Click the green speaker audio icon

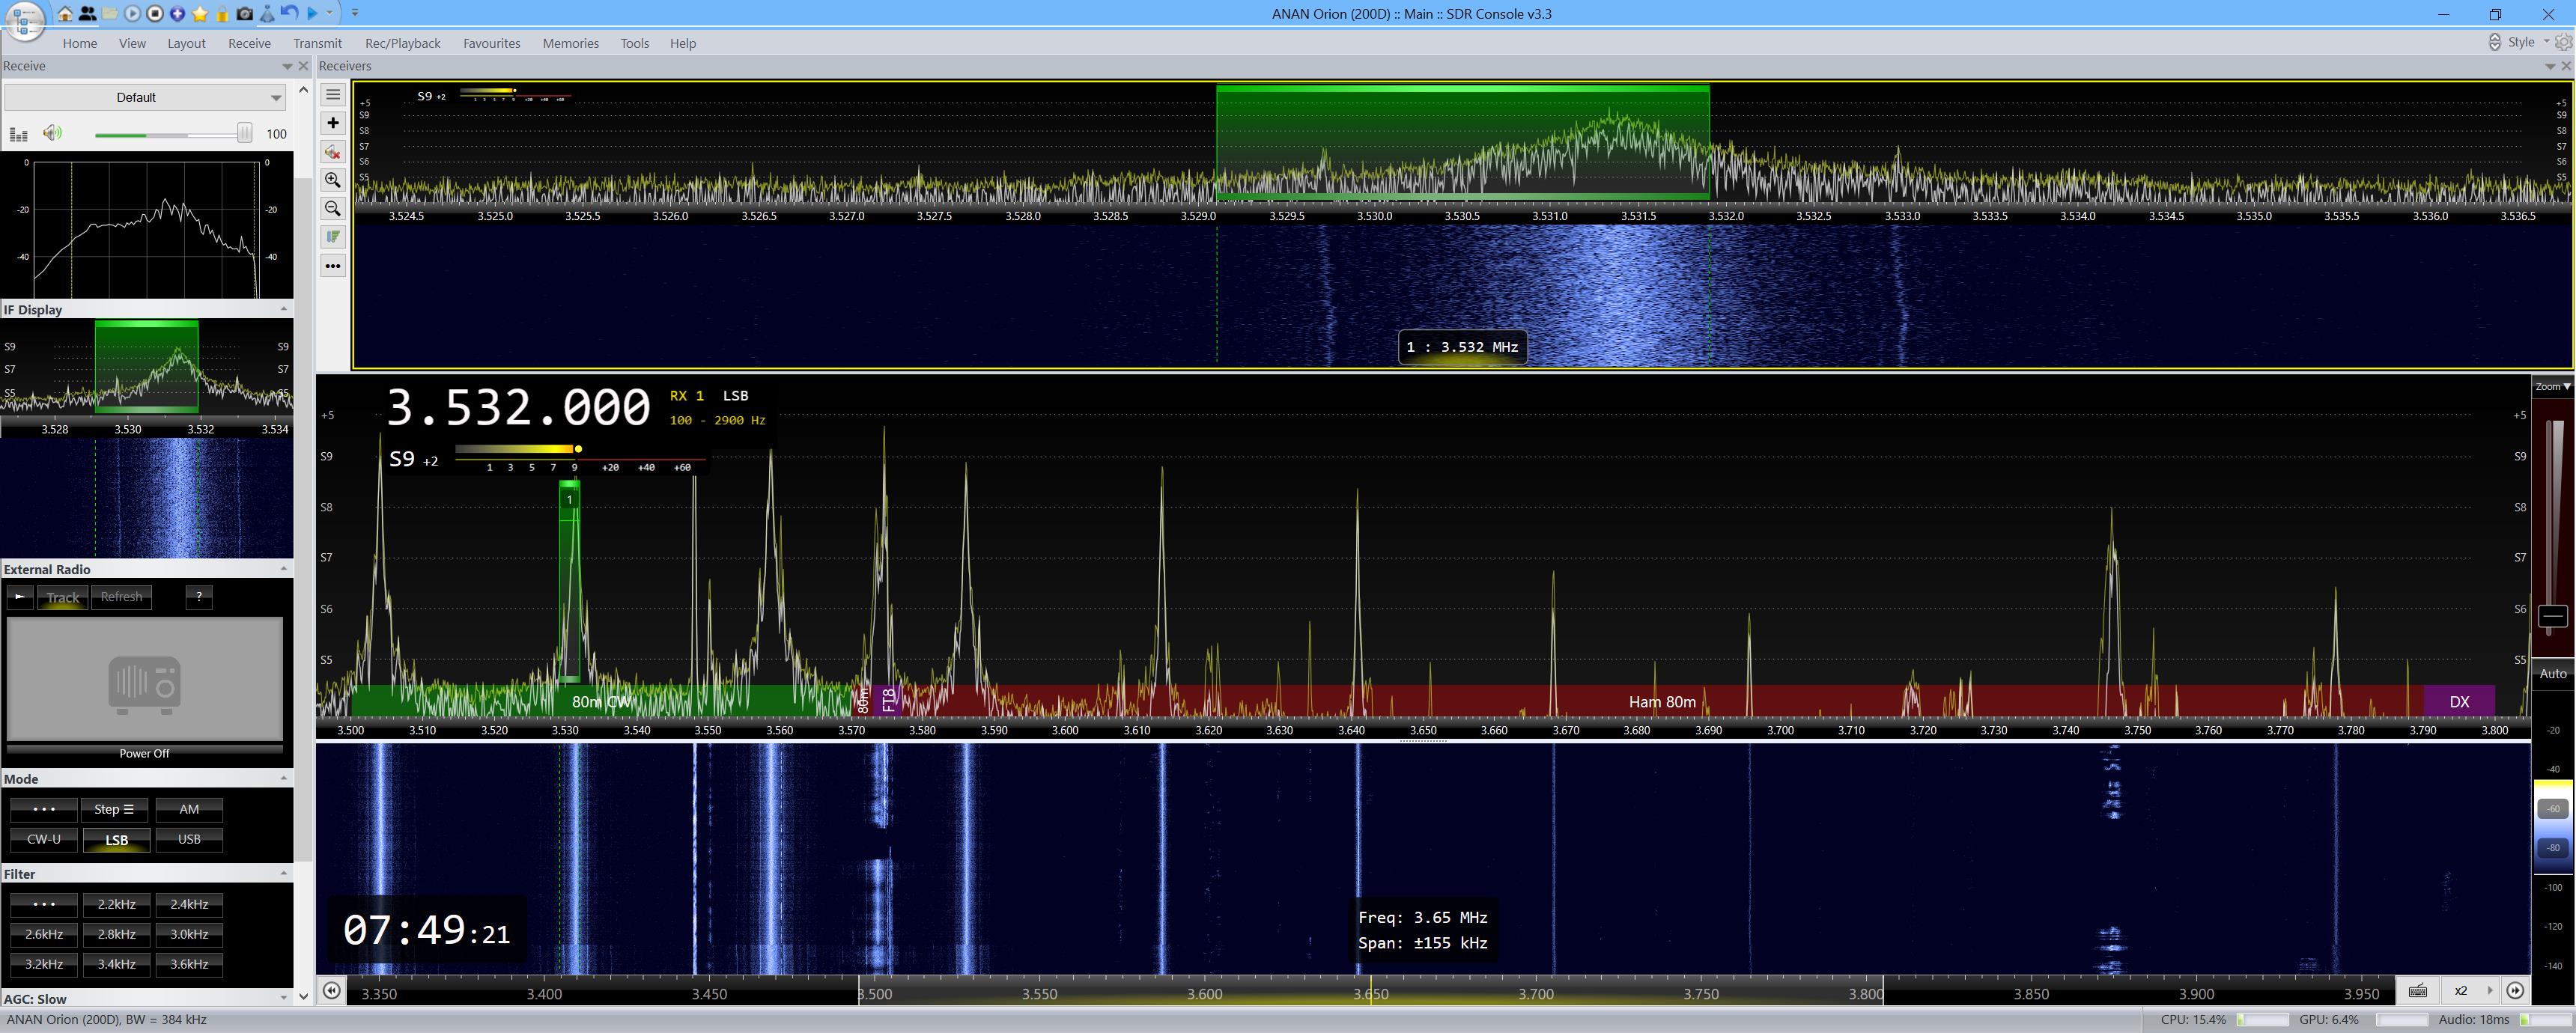pos(52,133)
